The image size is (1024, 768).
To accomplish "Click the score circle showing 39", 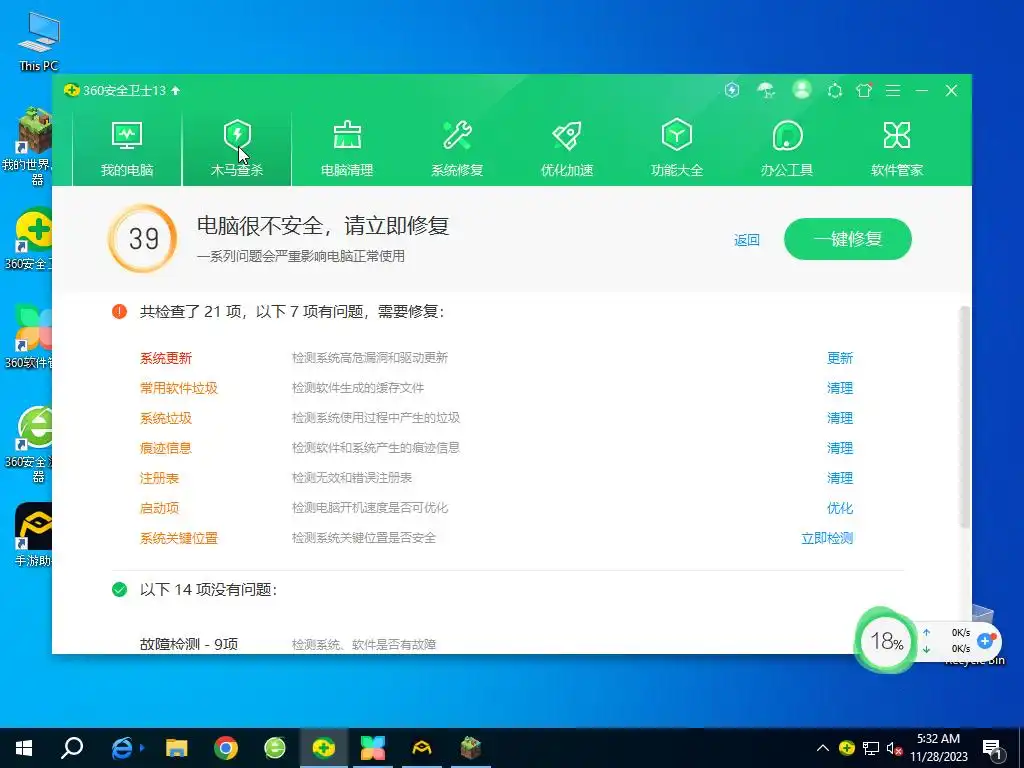I will click(143, 238).
